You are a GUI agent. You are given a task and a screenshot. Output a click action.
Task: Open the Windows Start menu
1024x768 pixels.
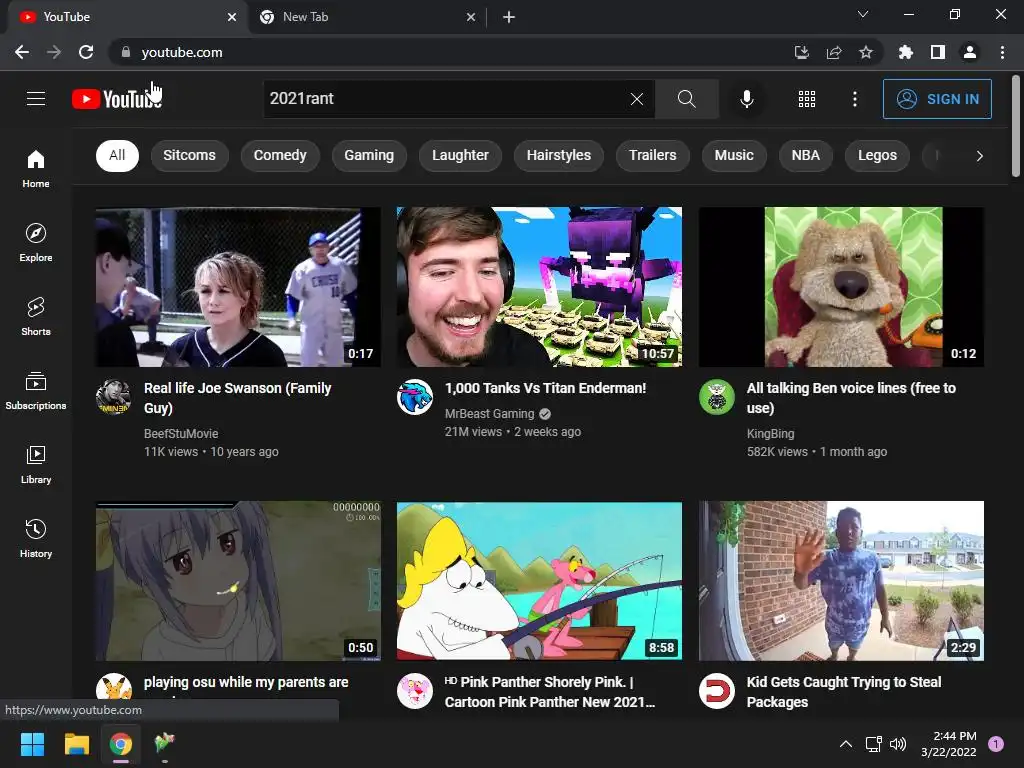tap(32, 744)
